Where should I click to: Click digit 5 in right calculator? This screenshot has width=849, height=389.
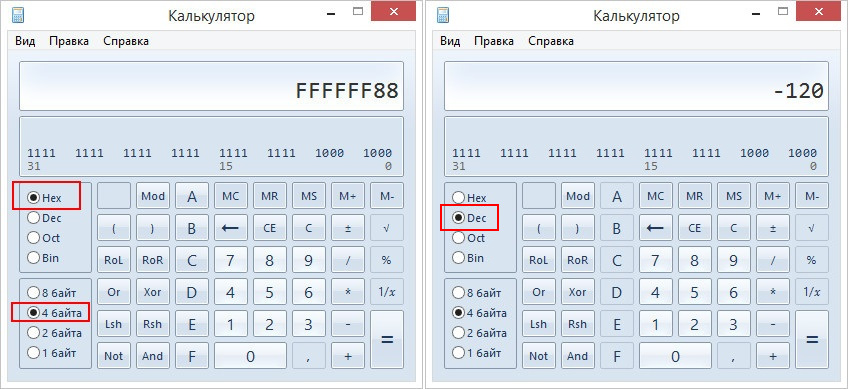(695, 292)
